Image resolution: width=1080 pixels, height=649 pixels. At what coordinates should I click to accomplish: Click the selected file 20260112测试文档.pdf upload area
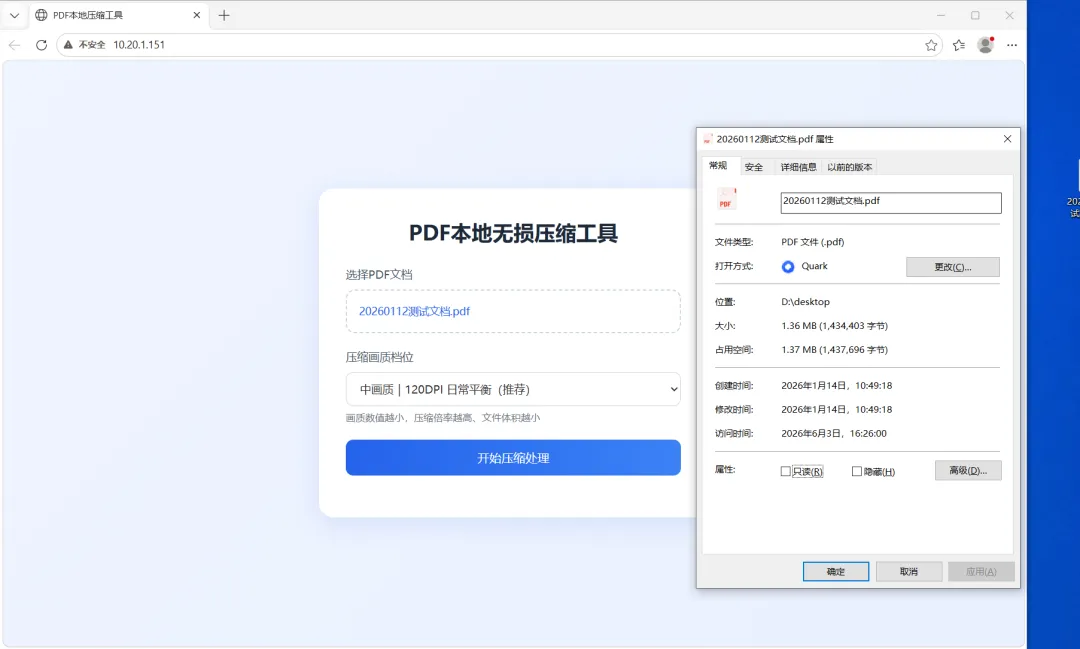pos(513,311)
